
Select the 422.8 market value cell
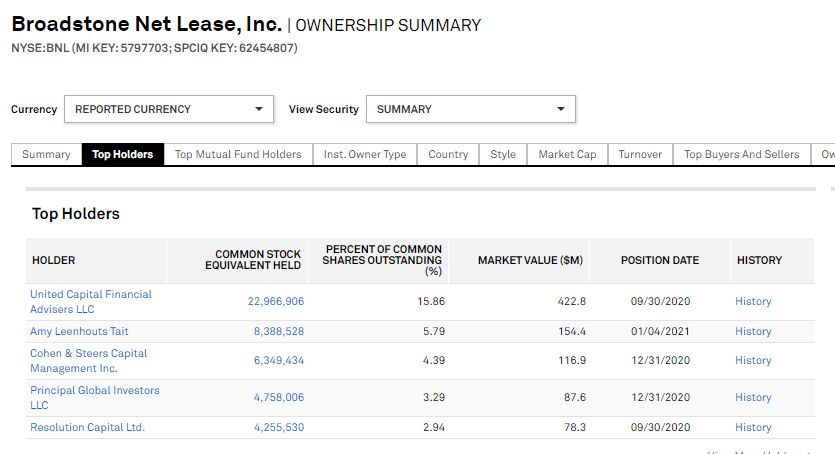click(572, 301)
